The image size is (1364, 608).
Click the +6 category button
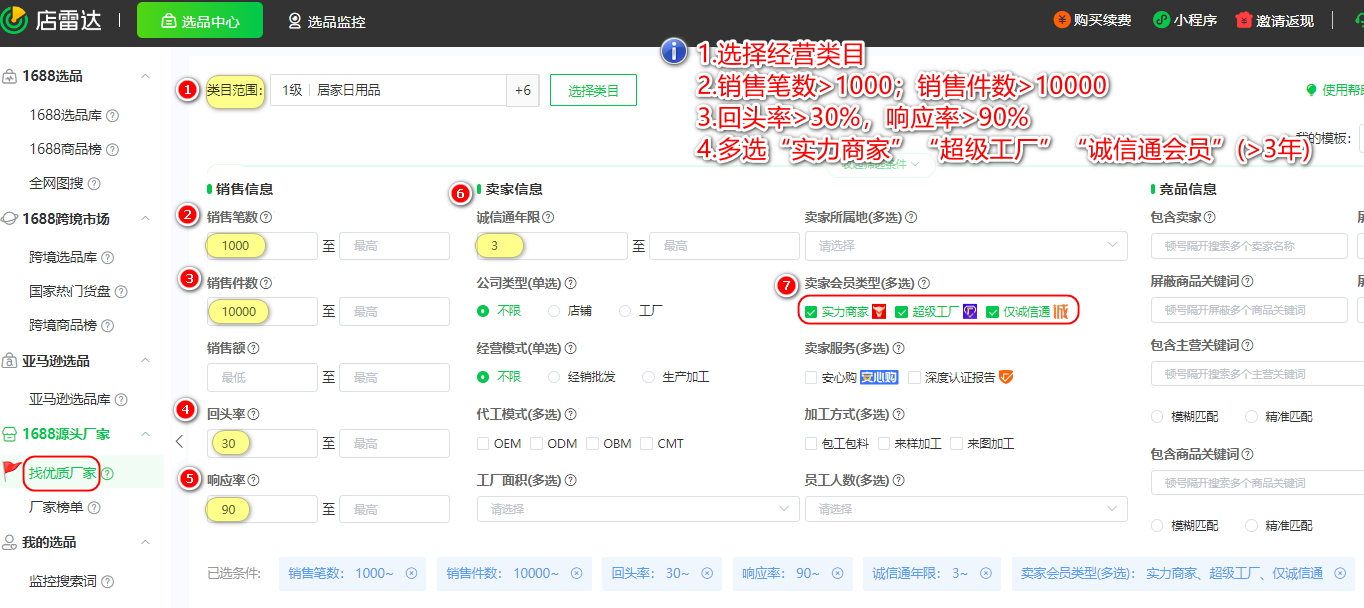[523, 90]
